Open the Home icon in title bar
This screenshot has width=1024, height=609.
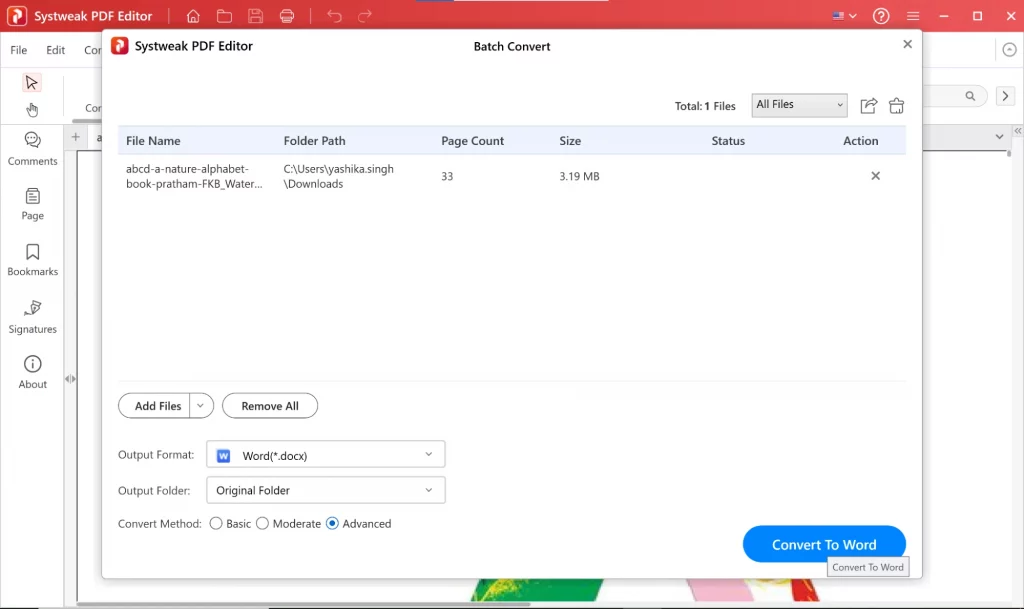point(193,16)
